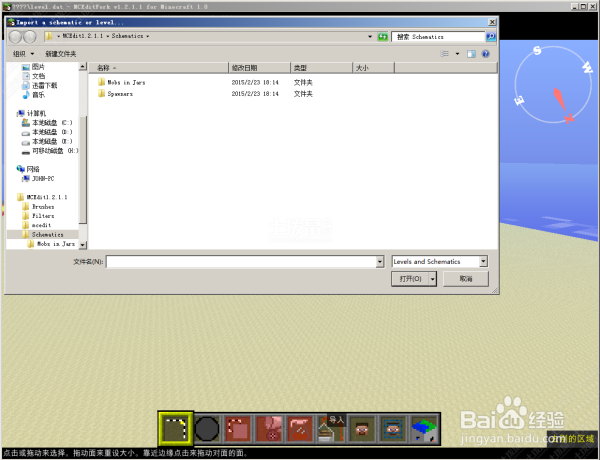Viewport: 600px width, 460px height.
Task: Click the 打开(O) button
Action: tap(410, 279)
